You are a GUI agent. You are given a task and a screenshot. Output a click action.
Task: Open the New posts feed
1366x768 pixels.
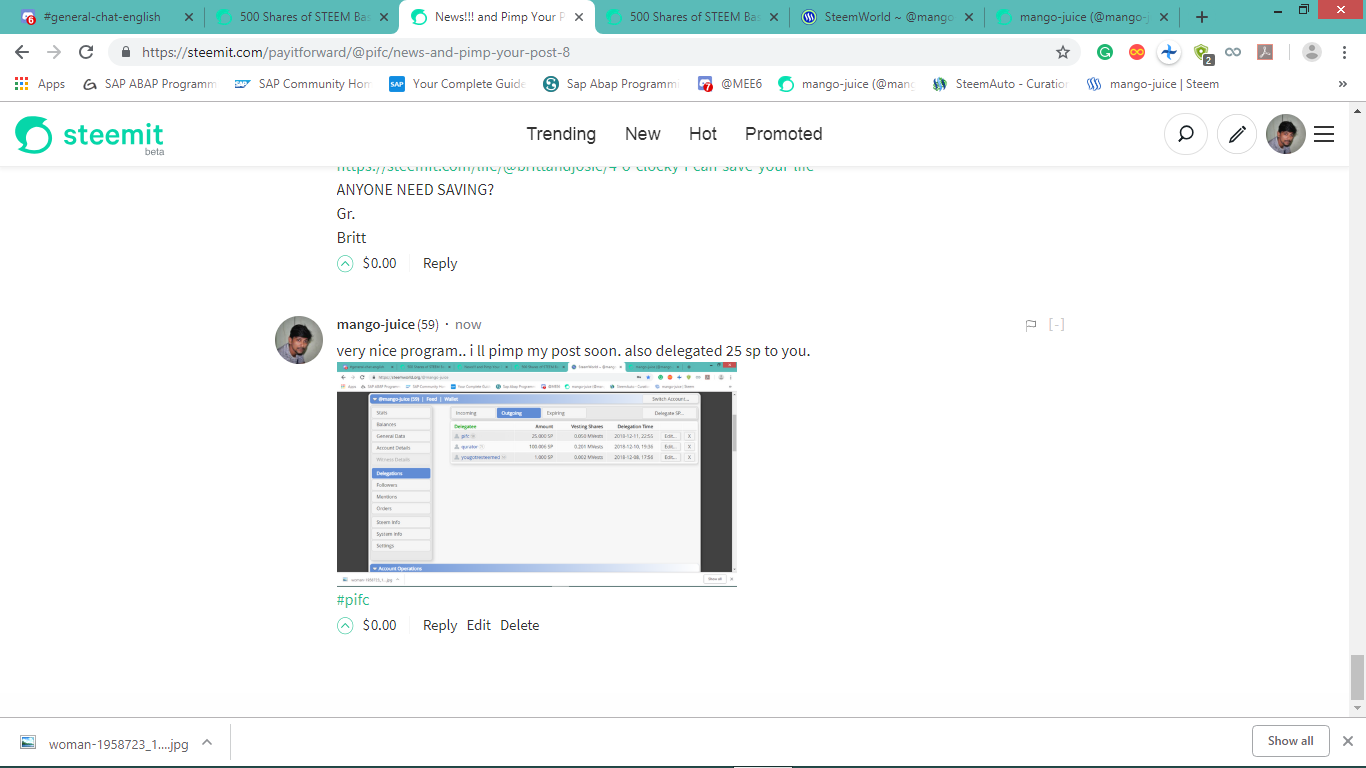point(643,134)
